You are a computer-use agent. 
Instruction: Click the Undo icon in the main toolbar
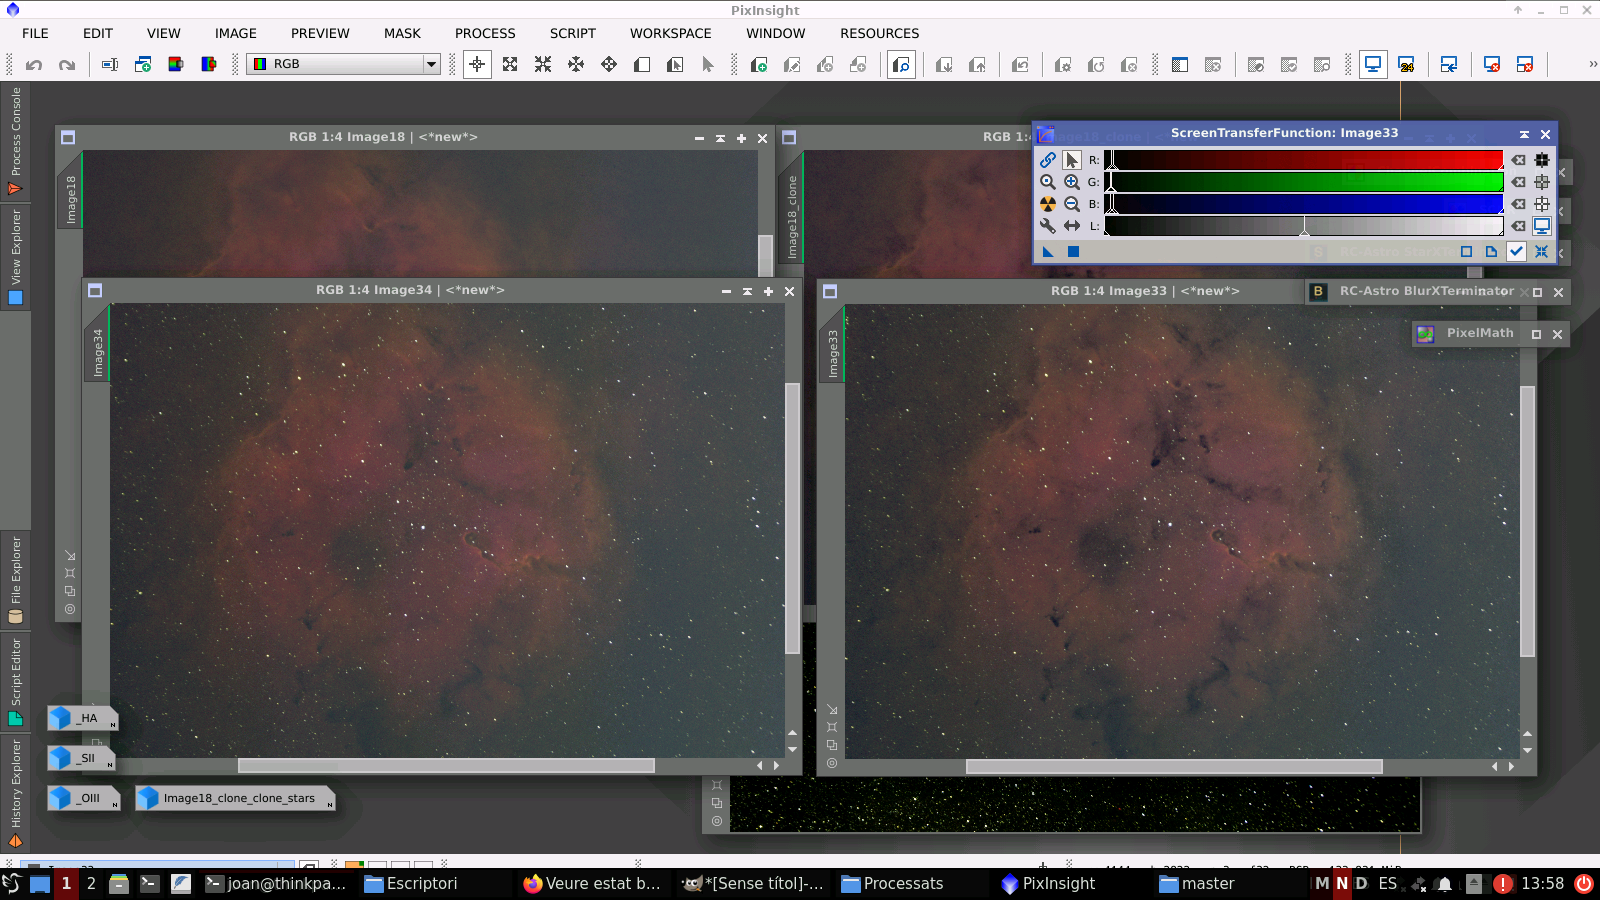pyautogui.click(x=34, y=64)
